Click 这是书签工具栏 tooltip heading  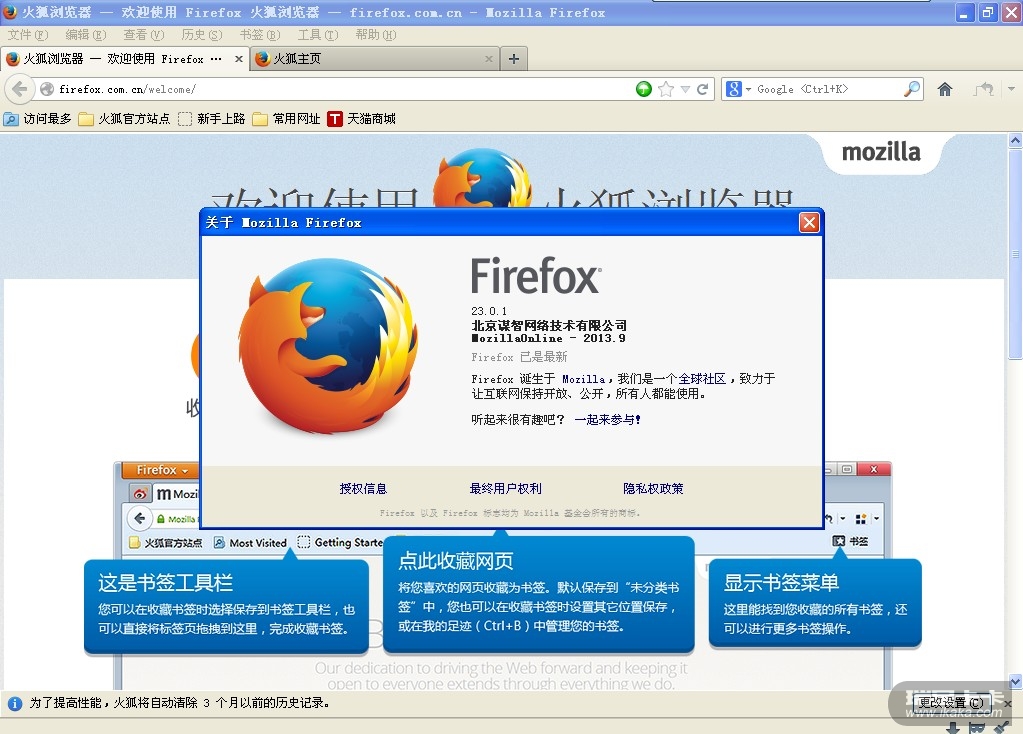coord(165,583)
